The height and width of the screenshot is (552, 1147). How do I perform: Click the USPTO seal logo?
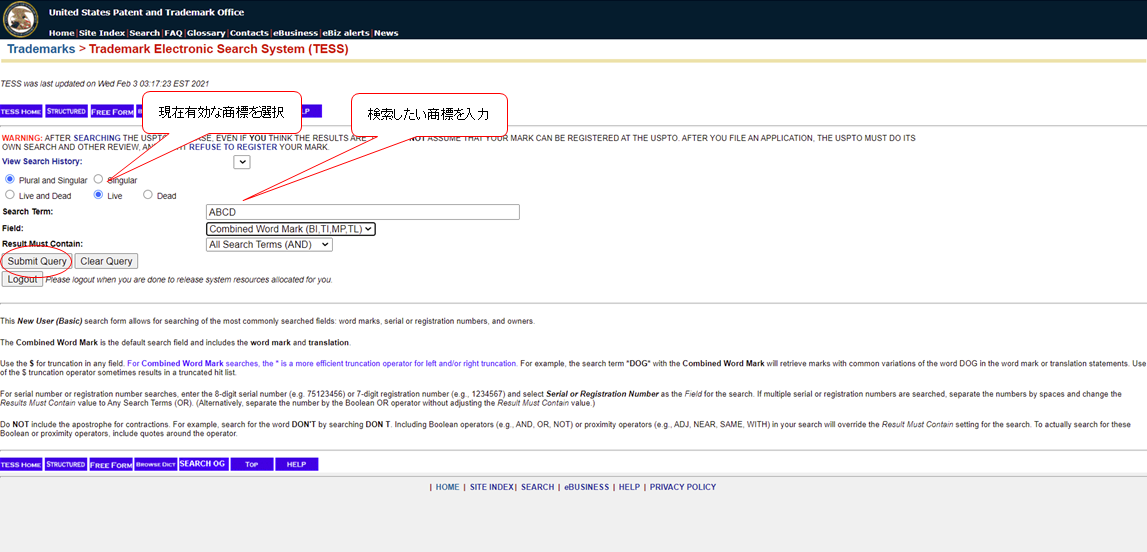20,20
